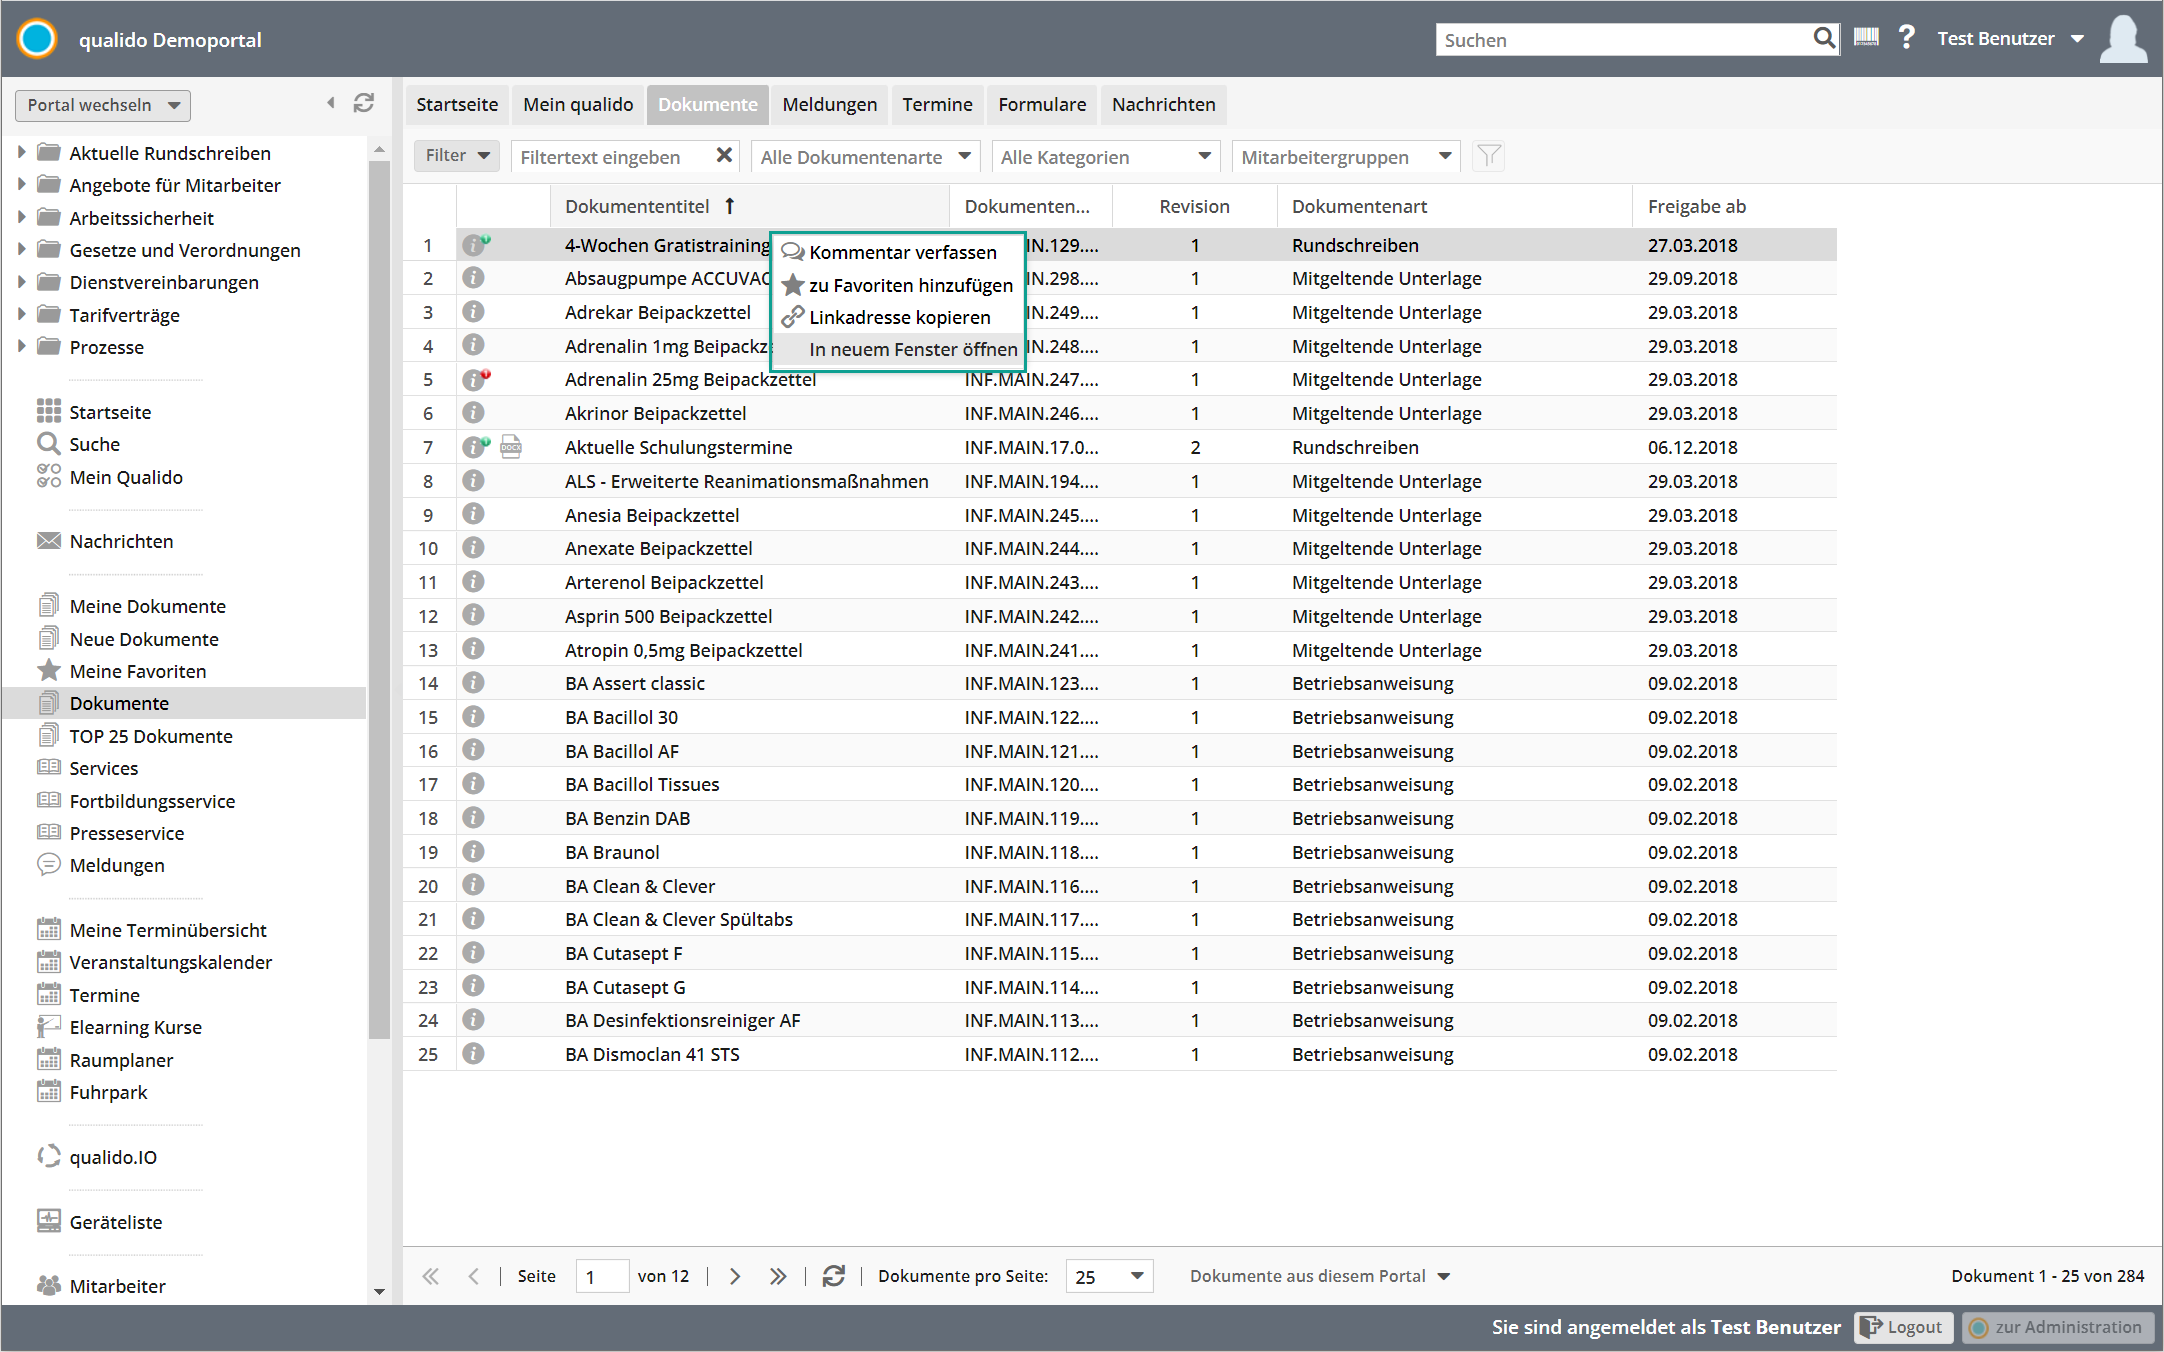This screenshot has height=1352, width=2164.
Task: Collapse sidebar using left arrow toggle
Action: (331, 103)
